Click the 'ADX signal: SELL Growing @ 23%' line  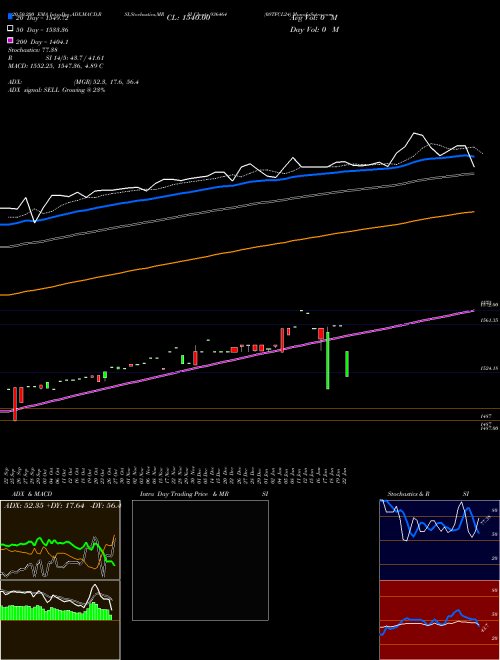(56, 90)
